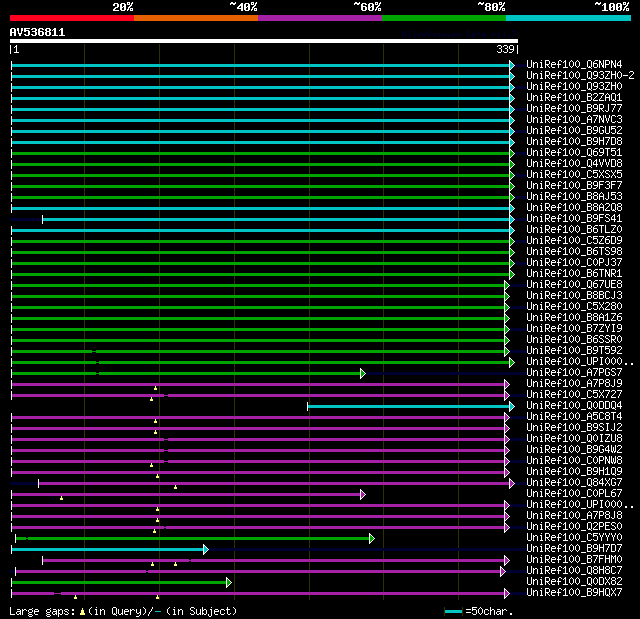Image resolution: width=640 pixels, height=619 pixels.
Task: Click the UniRef100_A5C8T4 label
Action: pos(574,417)
